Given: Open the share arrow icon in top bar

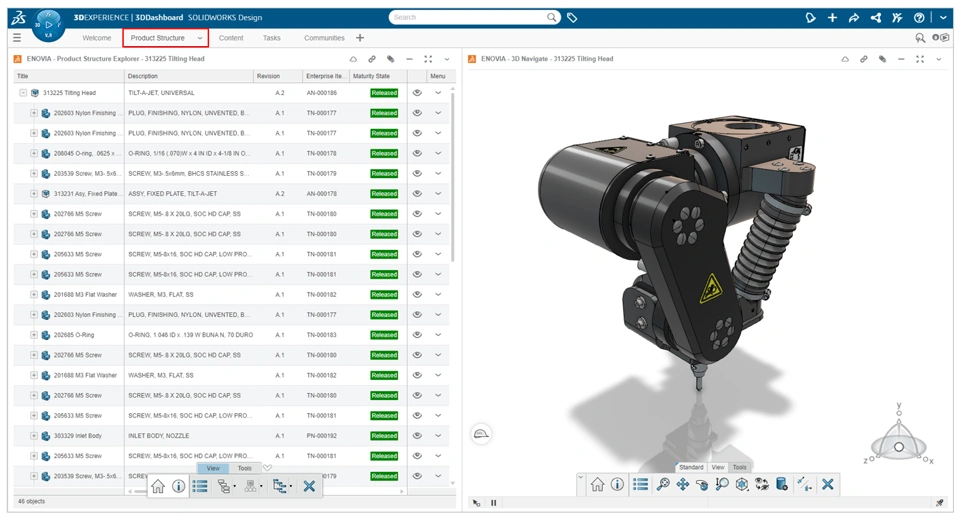Looking at the screenshot, I should (x=853, y=18).
